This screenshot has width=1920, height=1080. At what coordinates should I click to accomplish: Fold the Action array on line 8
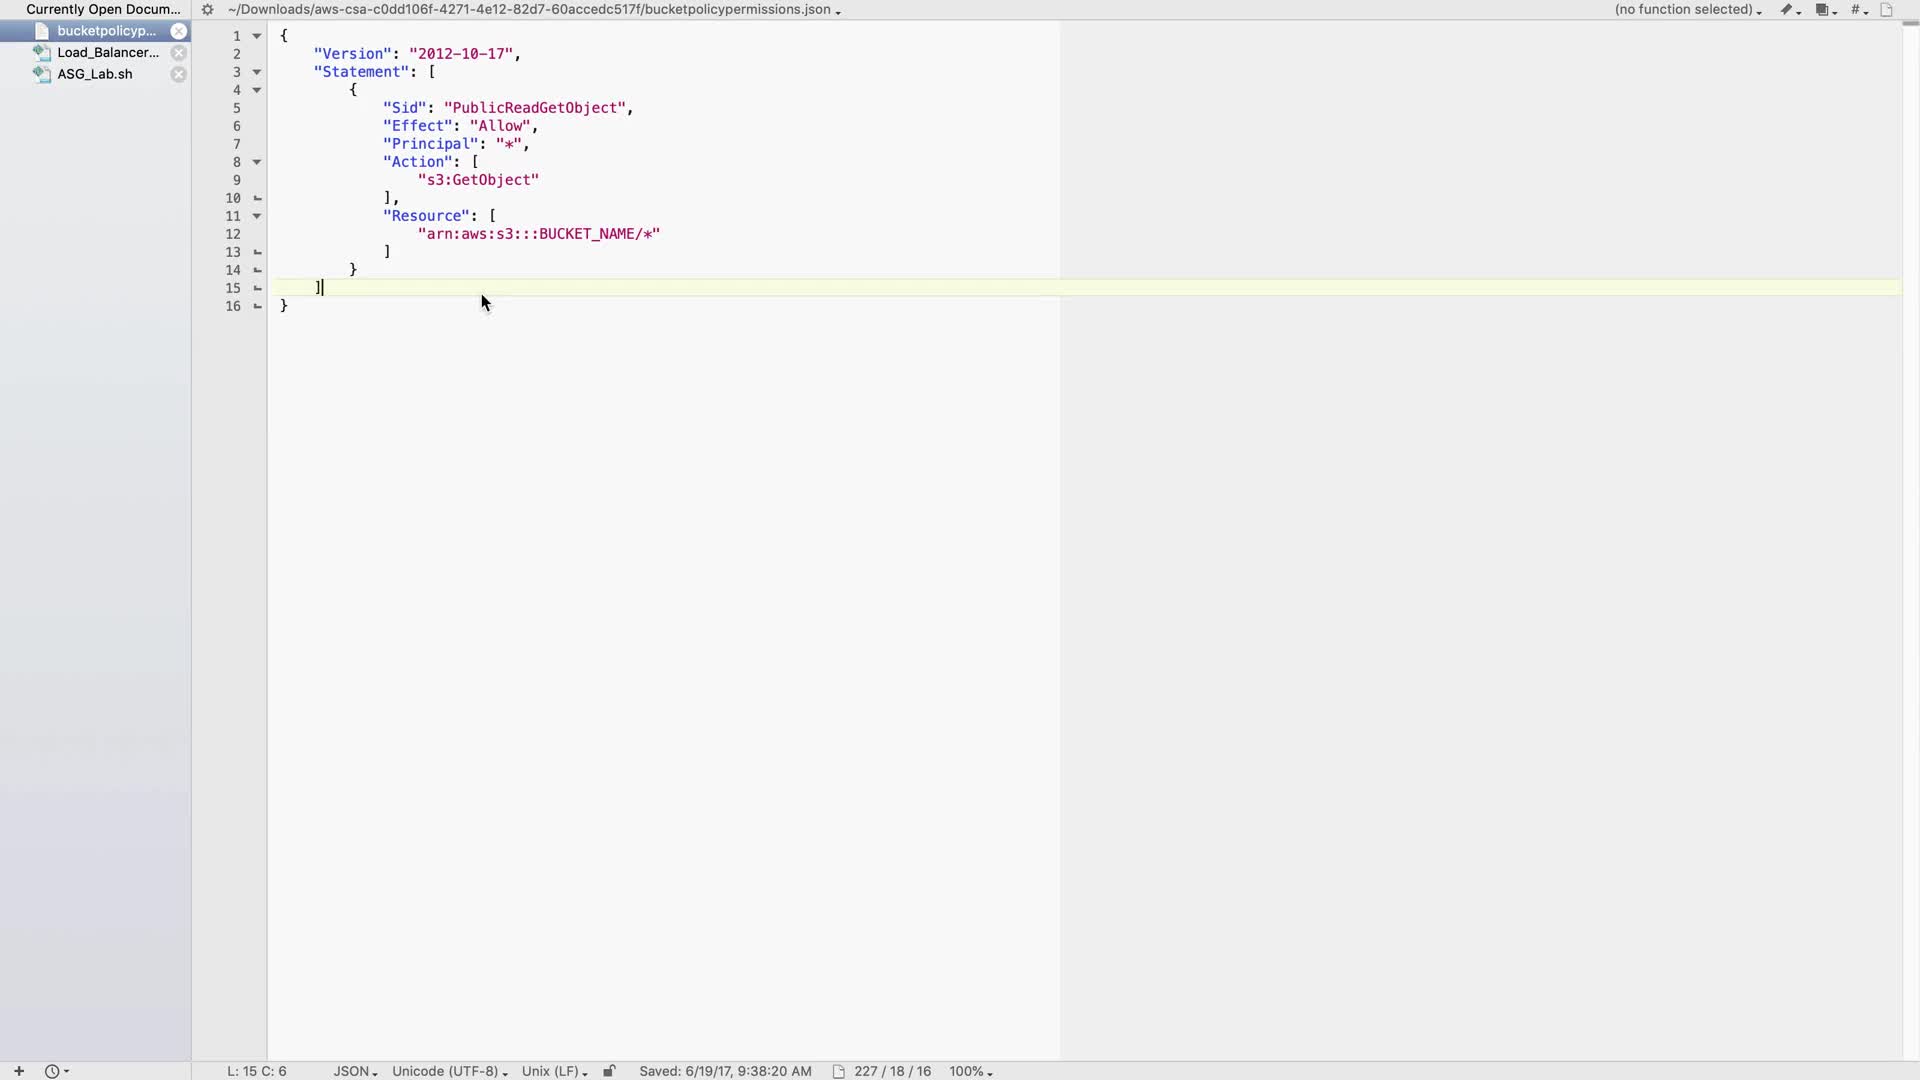(257, 162)
